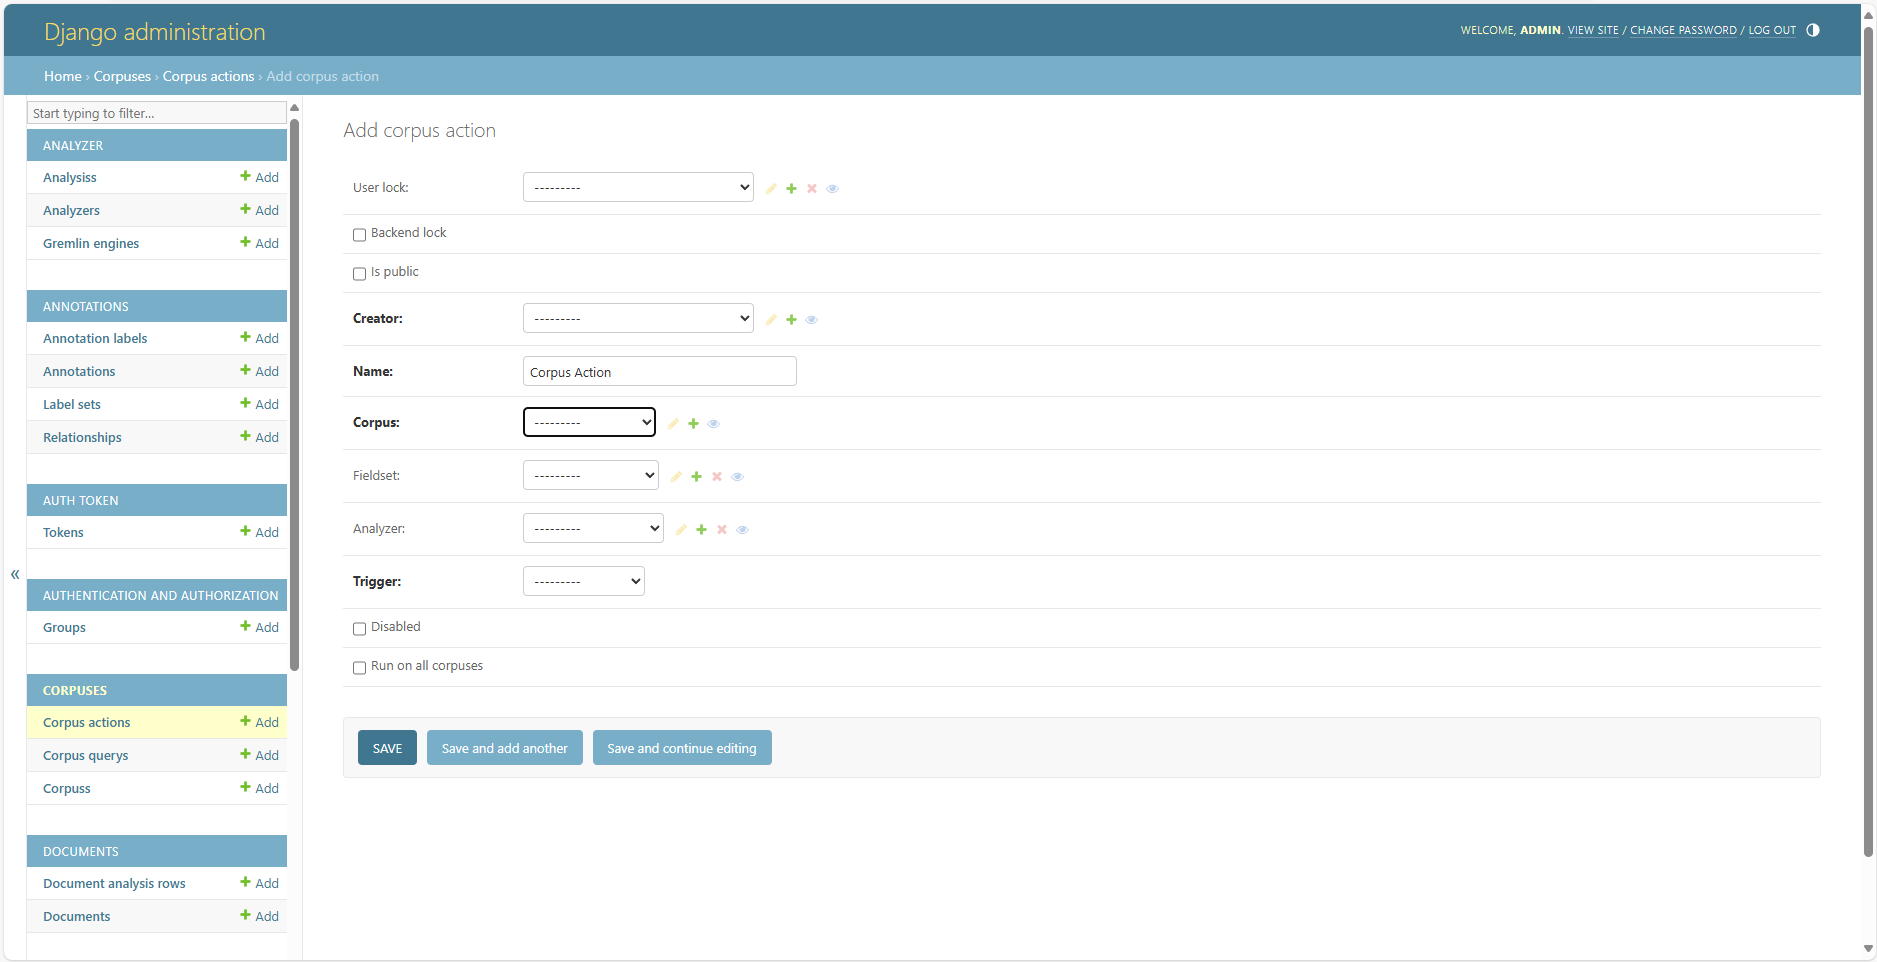The height and width of the screenshot is (962, 1877).
Task: Check the Is public checkbox
Action: pyautogui.click(x=359, y=274)
